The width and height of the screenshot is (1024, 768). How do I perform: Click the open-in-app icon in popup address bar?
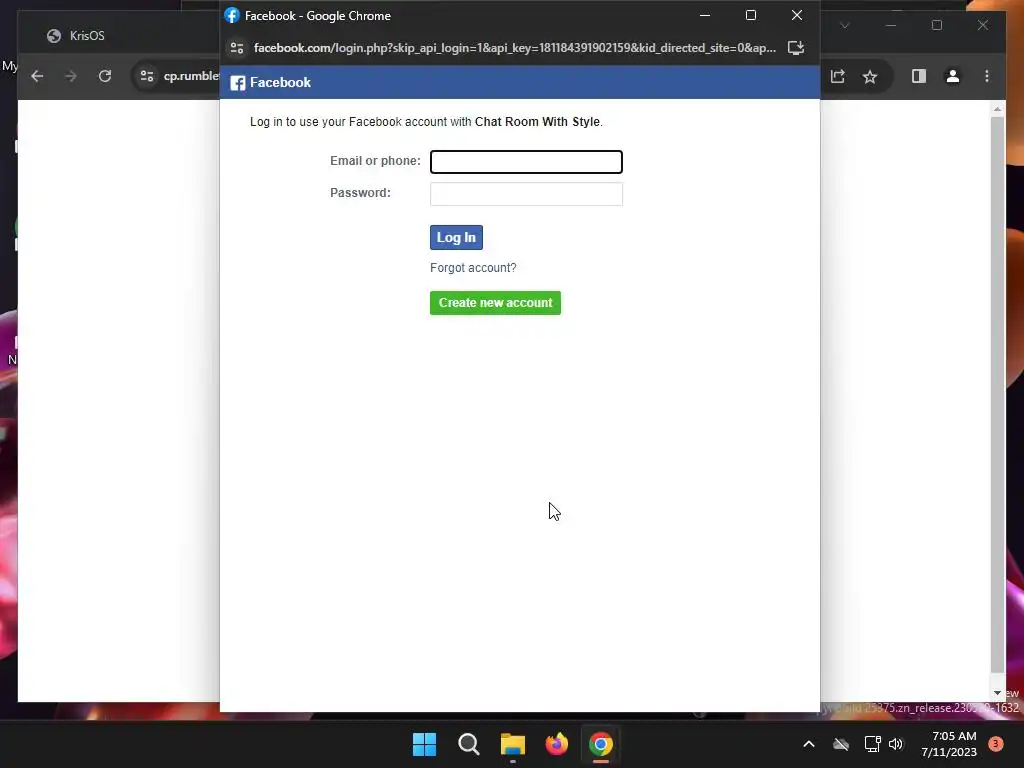coord(795,48)
